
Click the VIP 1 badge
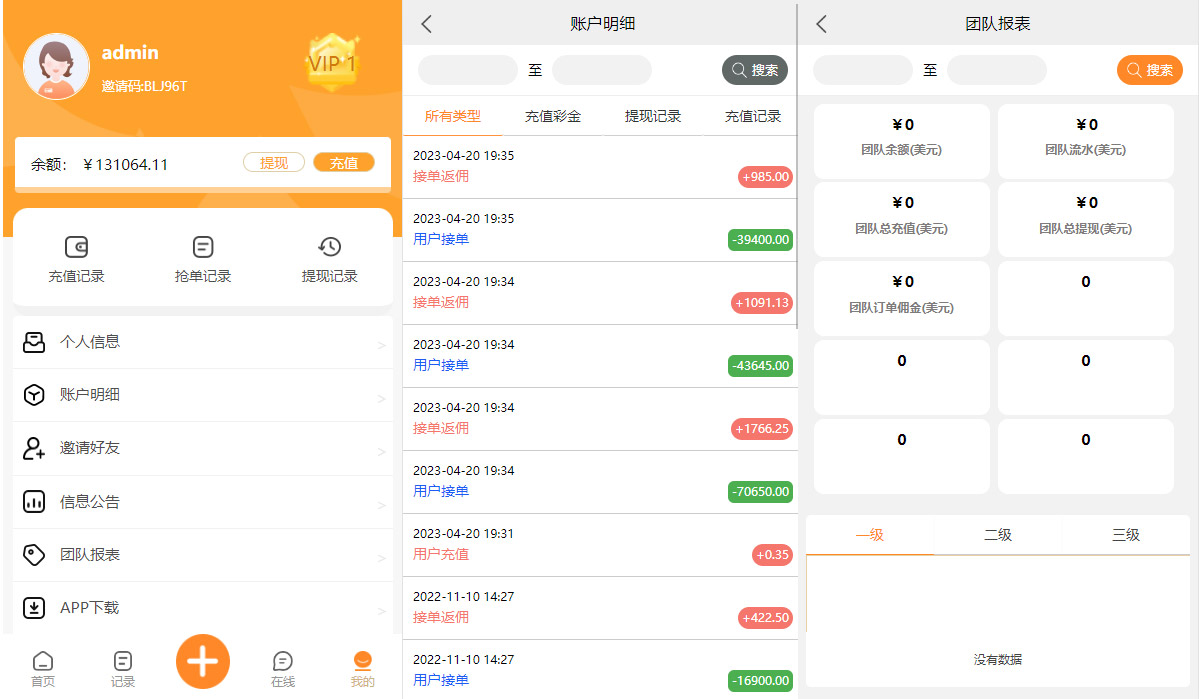click(332, 63)
